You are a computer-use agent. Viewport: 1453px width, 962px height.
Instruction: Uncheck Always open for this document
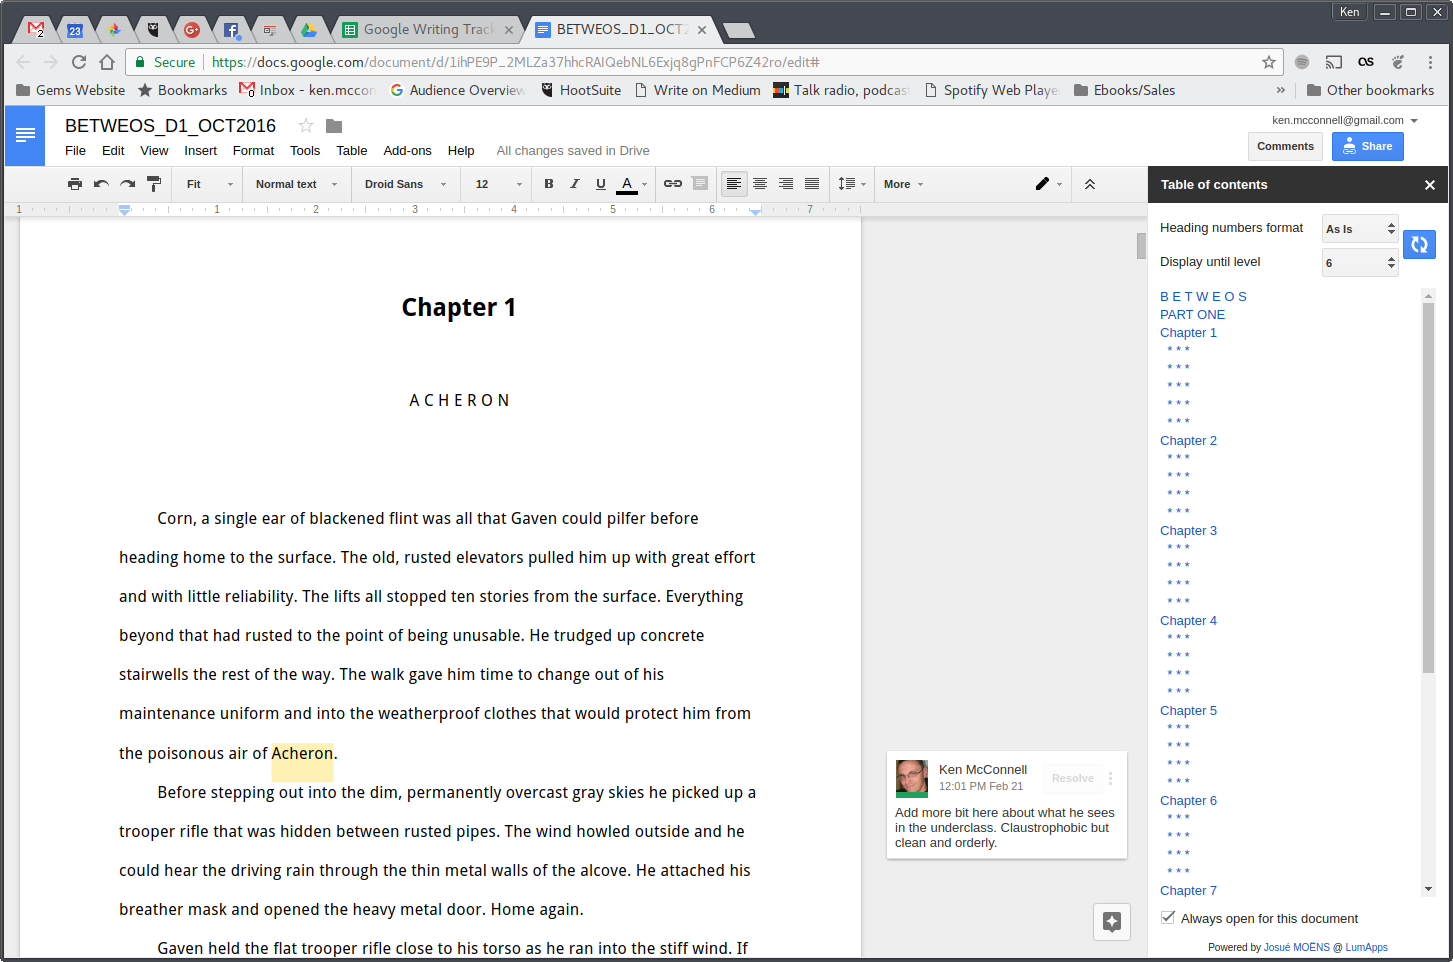tap(1167, 917)
